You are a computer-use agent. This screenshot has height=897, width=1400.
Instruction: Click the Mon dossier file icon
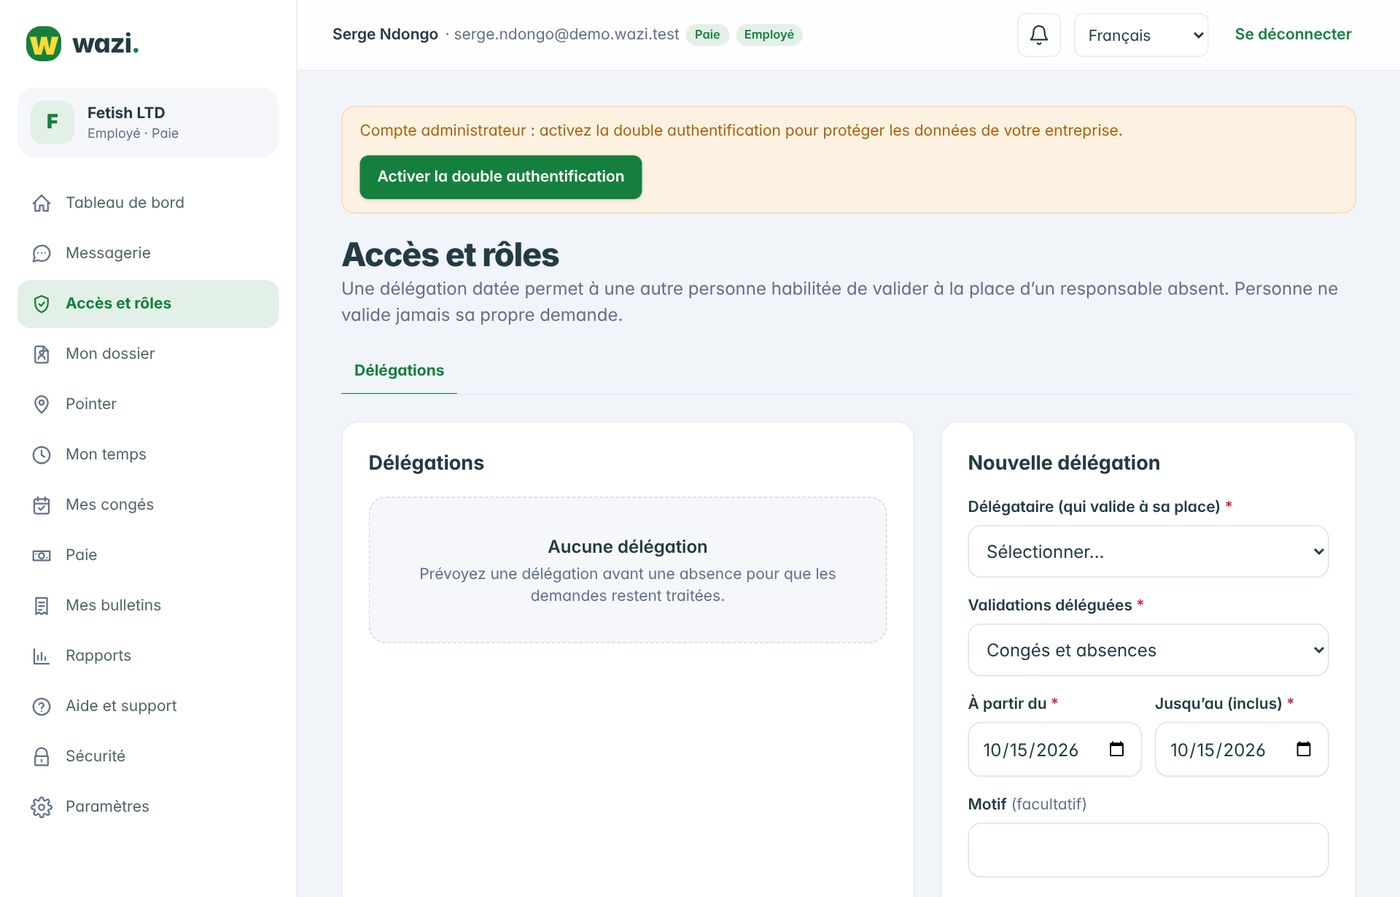pos(41,354)
